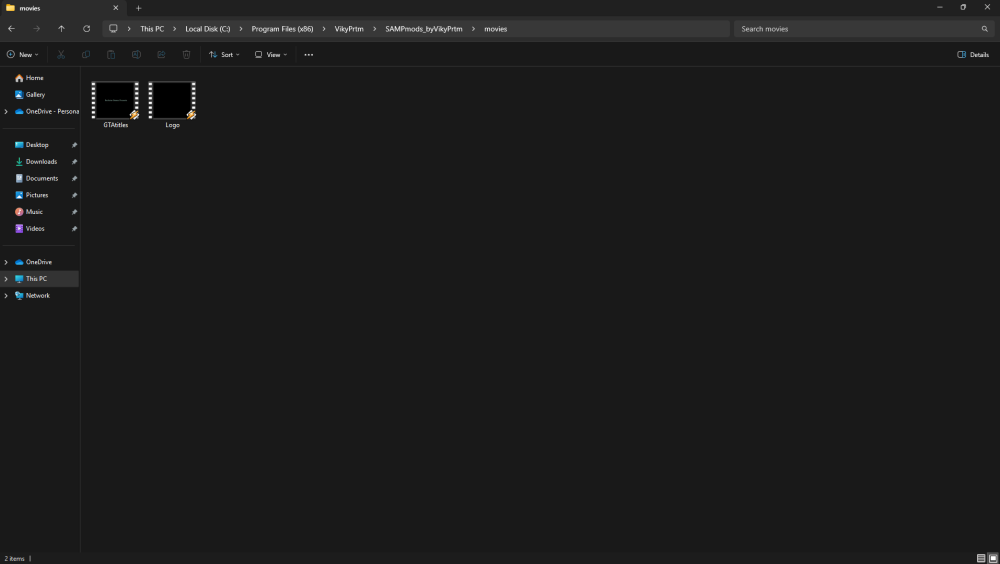Click the Rename toolbar icon
Viewport: 1000px width, 564px height.
(x=136, y=55)
